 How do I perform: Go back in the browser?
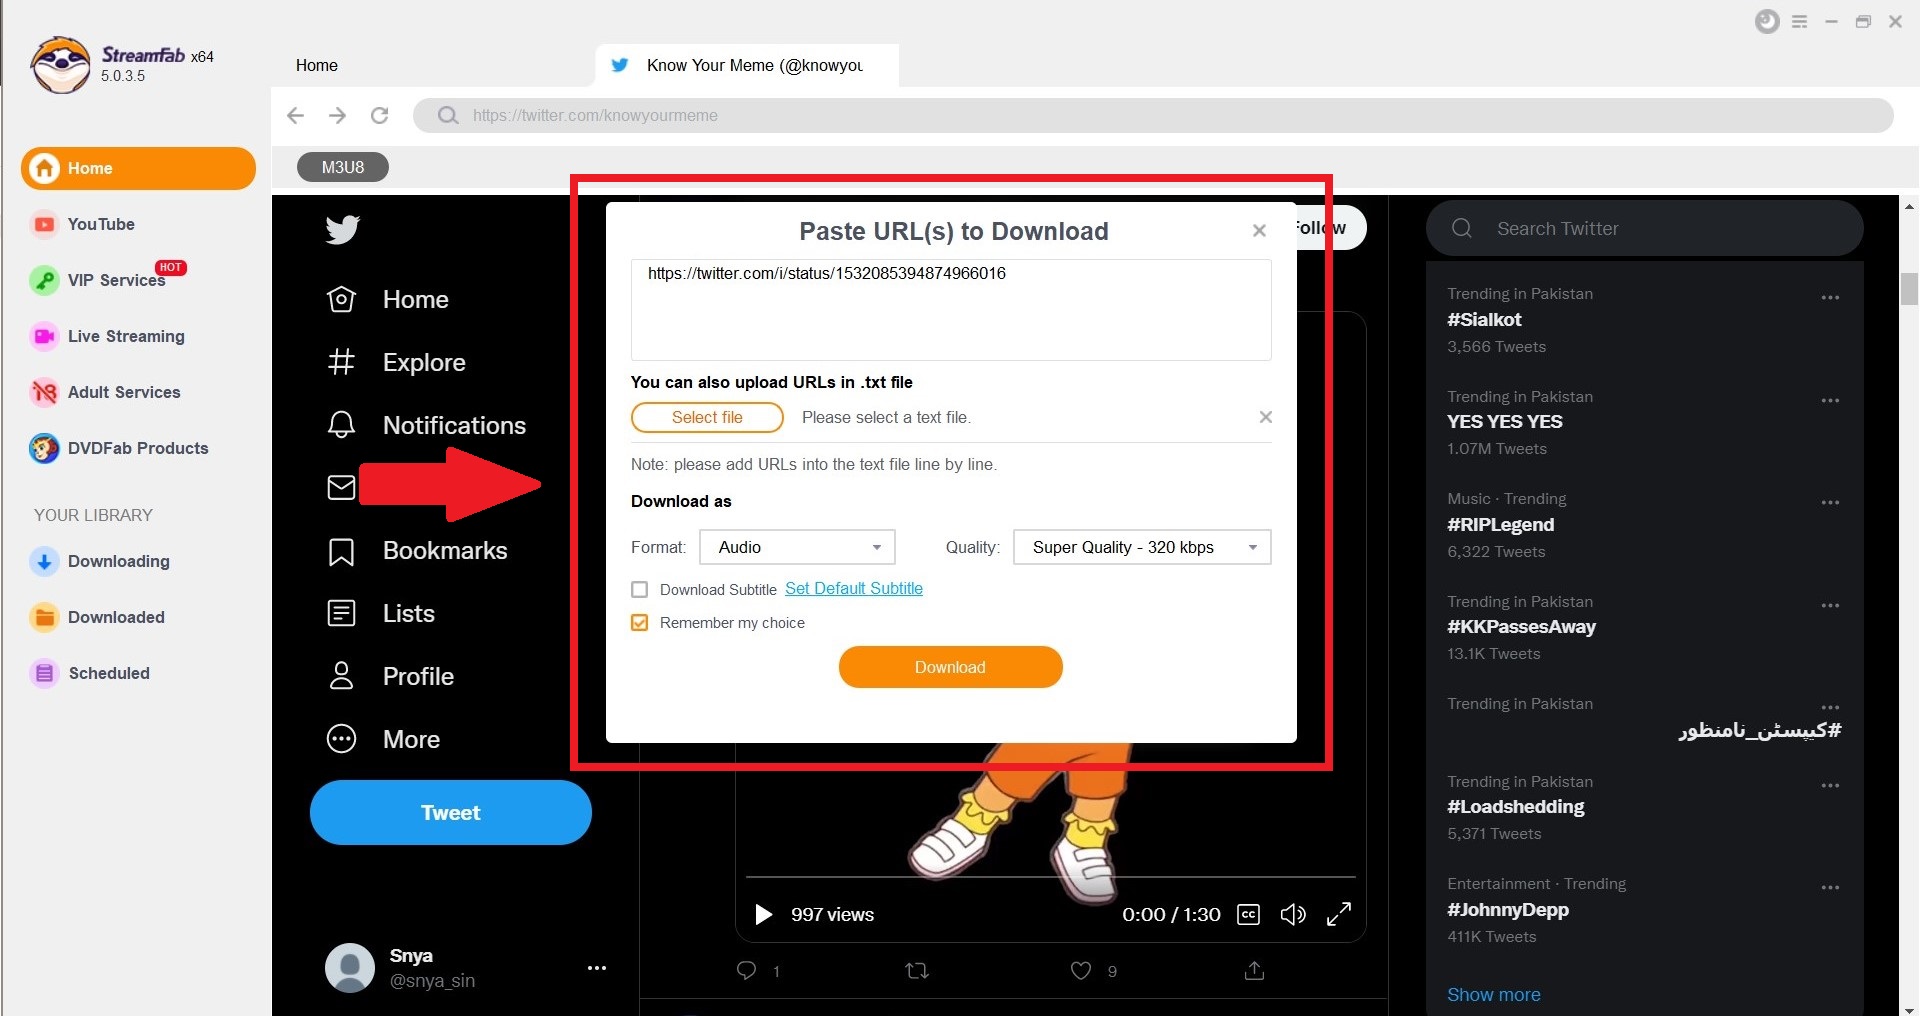(295, 115)
